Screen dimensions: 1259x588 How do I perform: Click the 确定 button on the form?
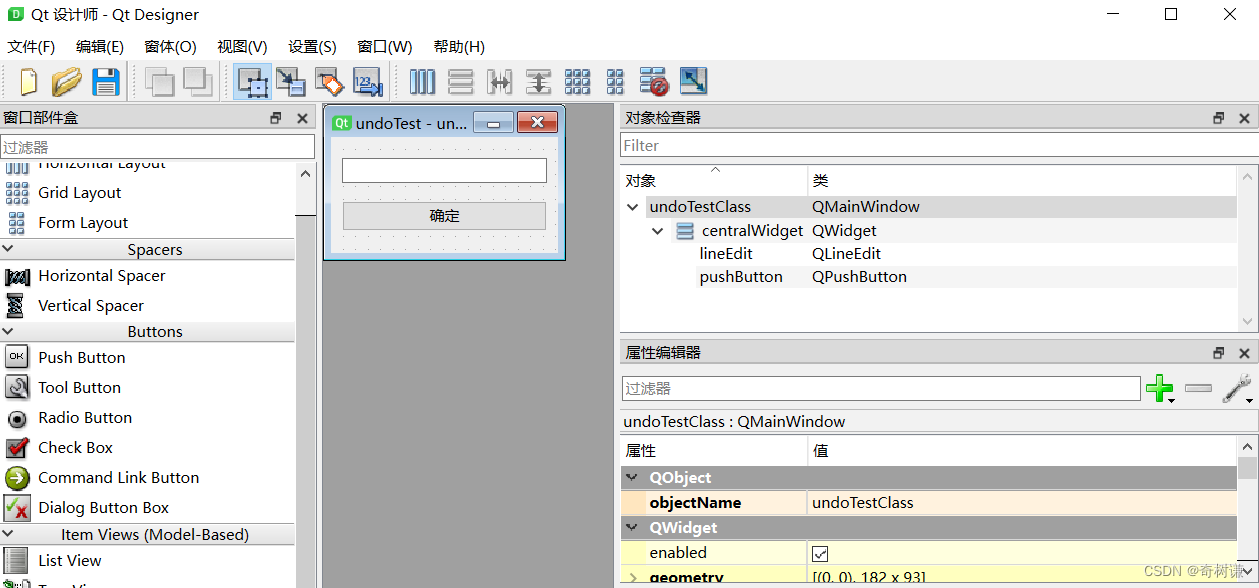pos(443,215)
